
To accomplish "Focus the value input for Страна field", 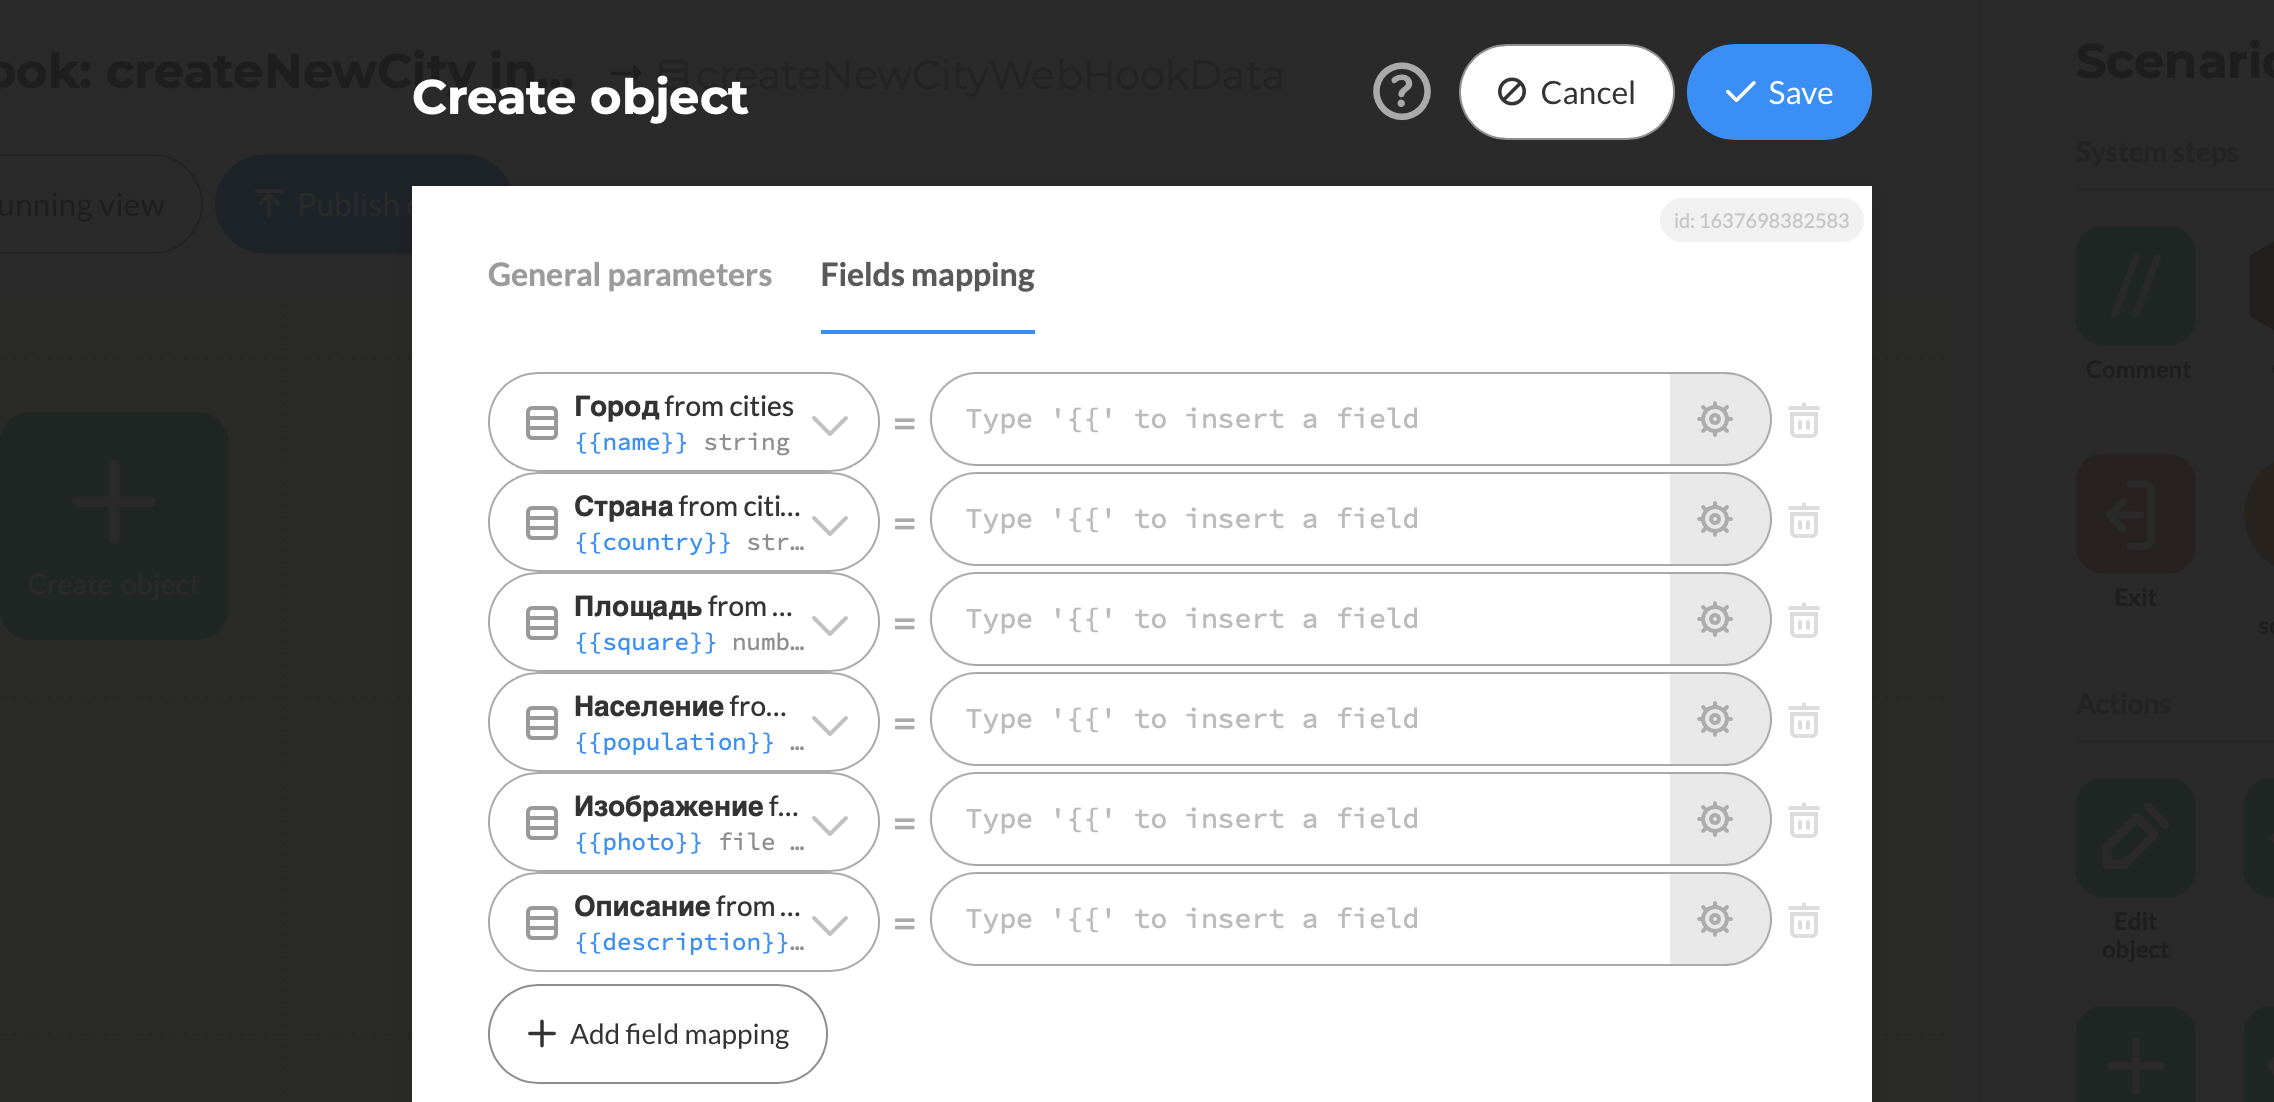I will pyautogui.click(x=1300, y=519).
